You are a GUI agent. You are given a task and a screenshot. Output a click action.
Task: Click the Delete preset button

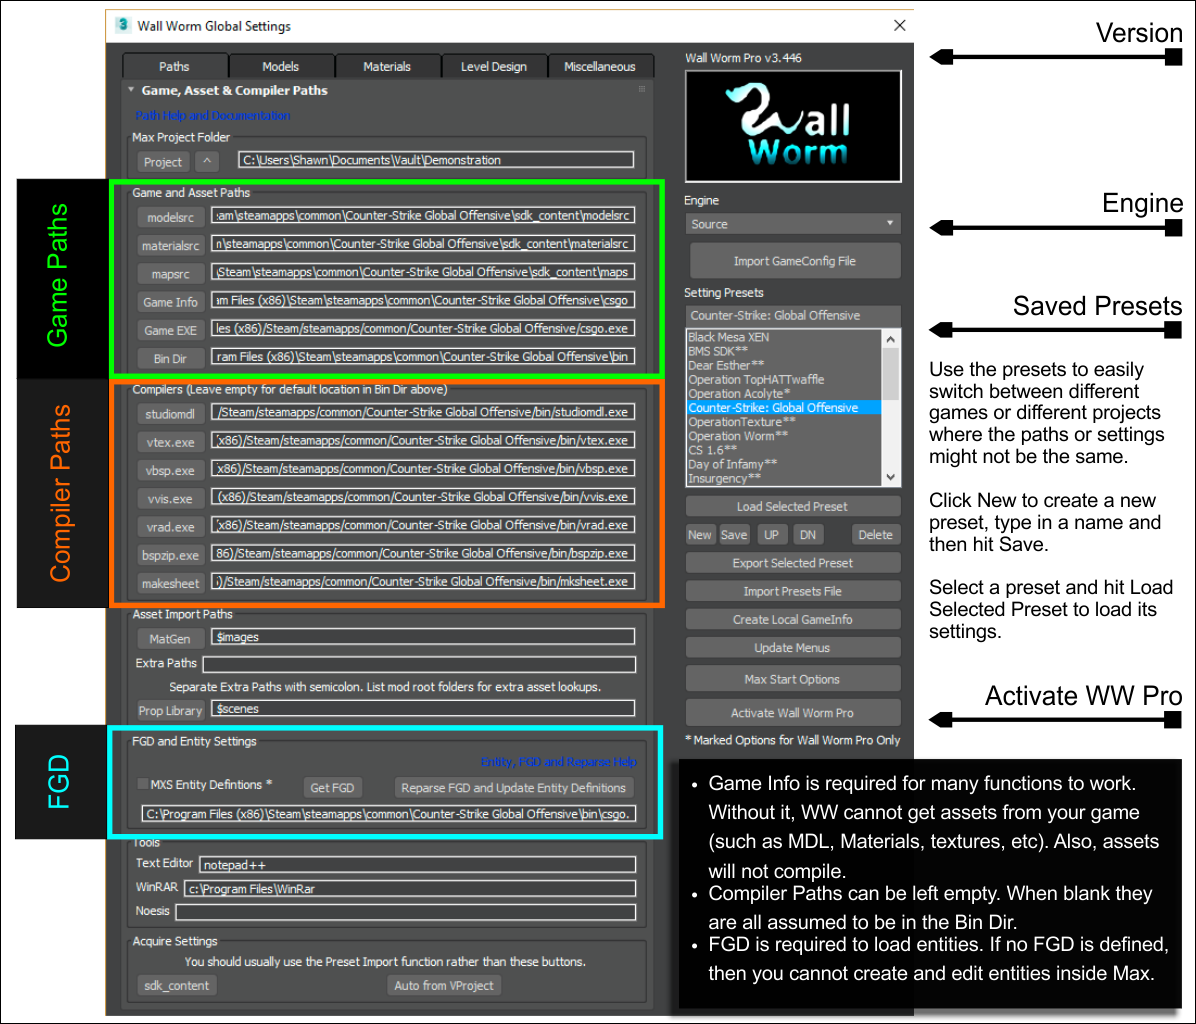click(875, 534)
